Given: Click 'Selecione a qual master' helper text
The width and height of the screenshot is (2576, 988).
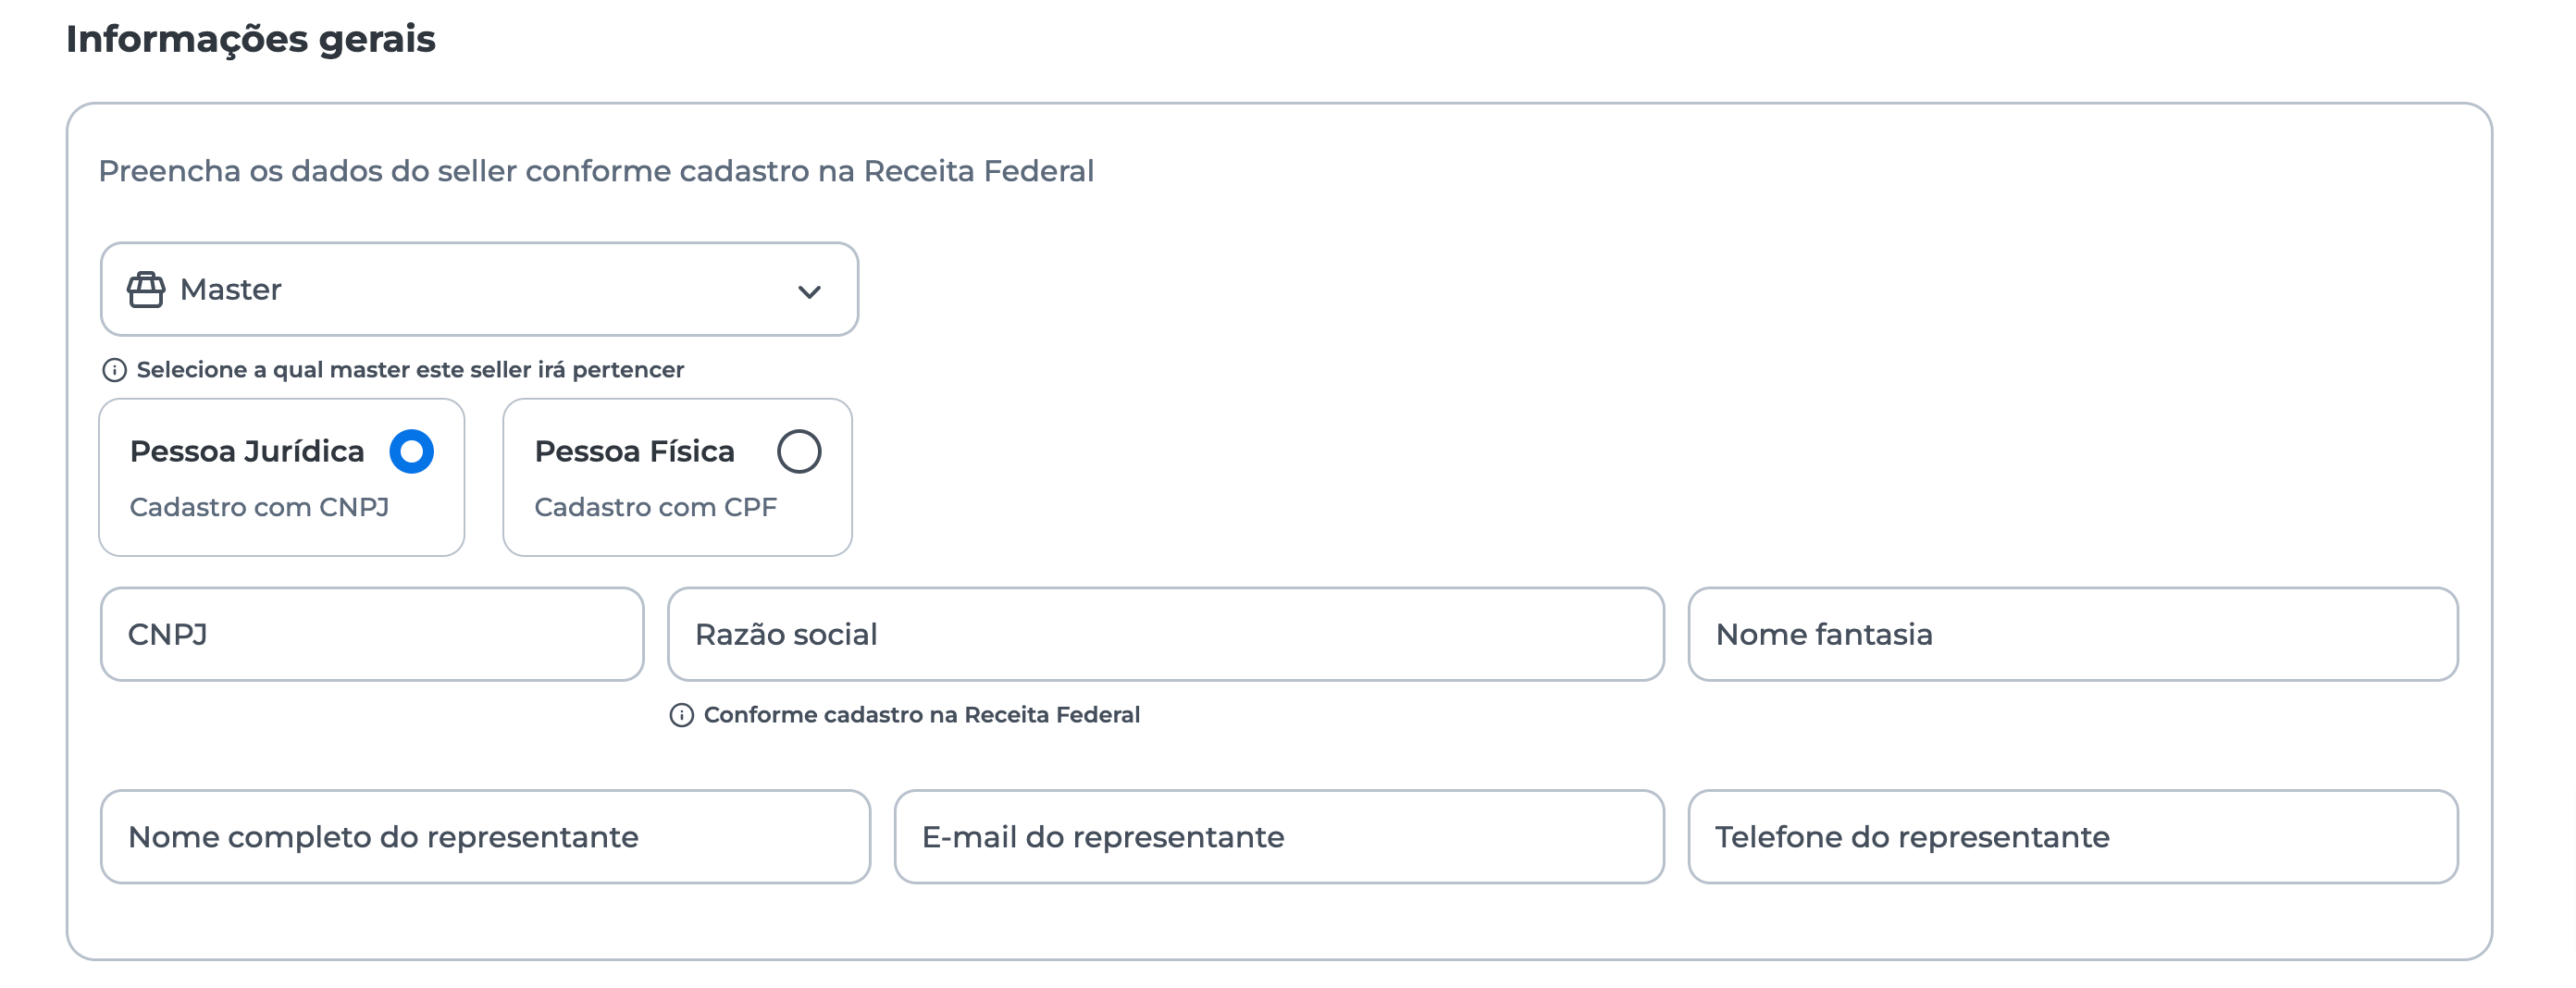Looking at the screenshot, I should 410,370.
